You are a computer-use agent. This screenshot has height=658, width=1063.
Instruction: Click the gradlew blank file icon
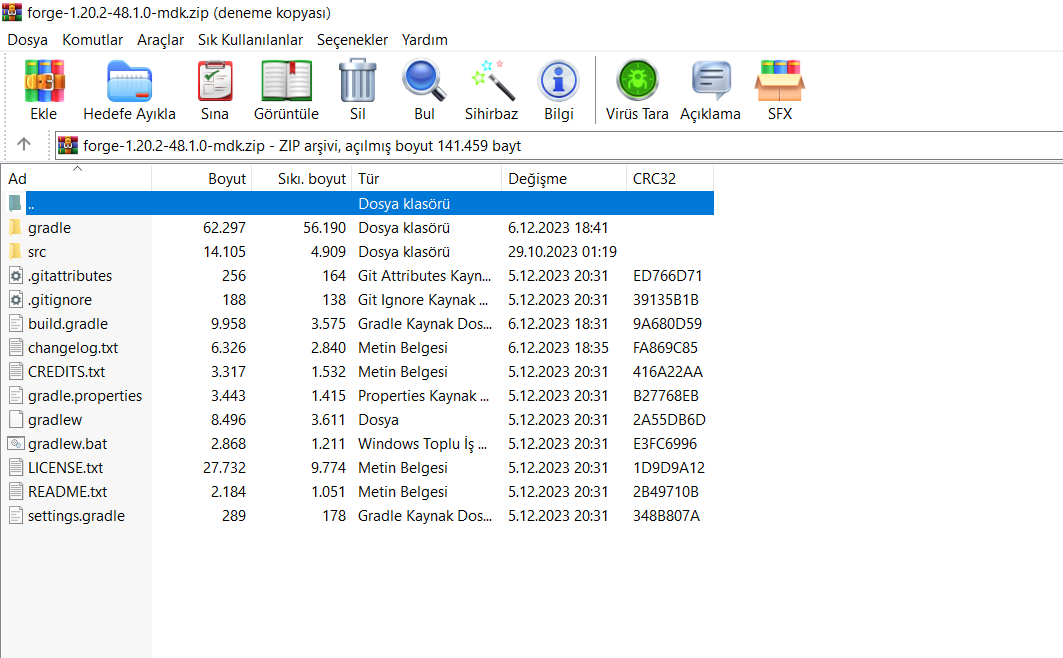tap(16, 419)
